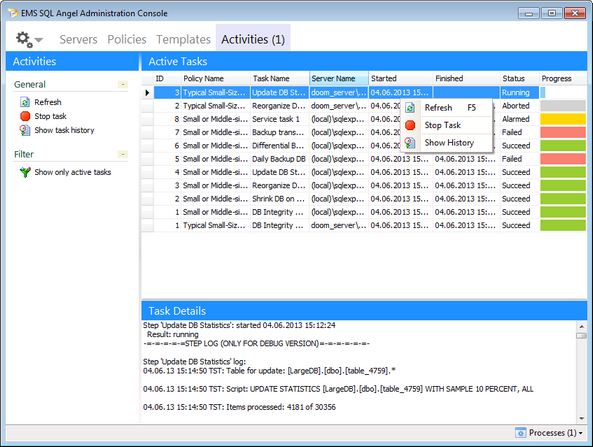Click the Items processed: 4181 of 30356 log line
The height and width of the screenshot is (447, 593).
click(239, 407)
